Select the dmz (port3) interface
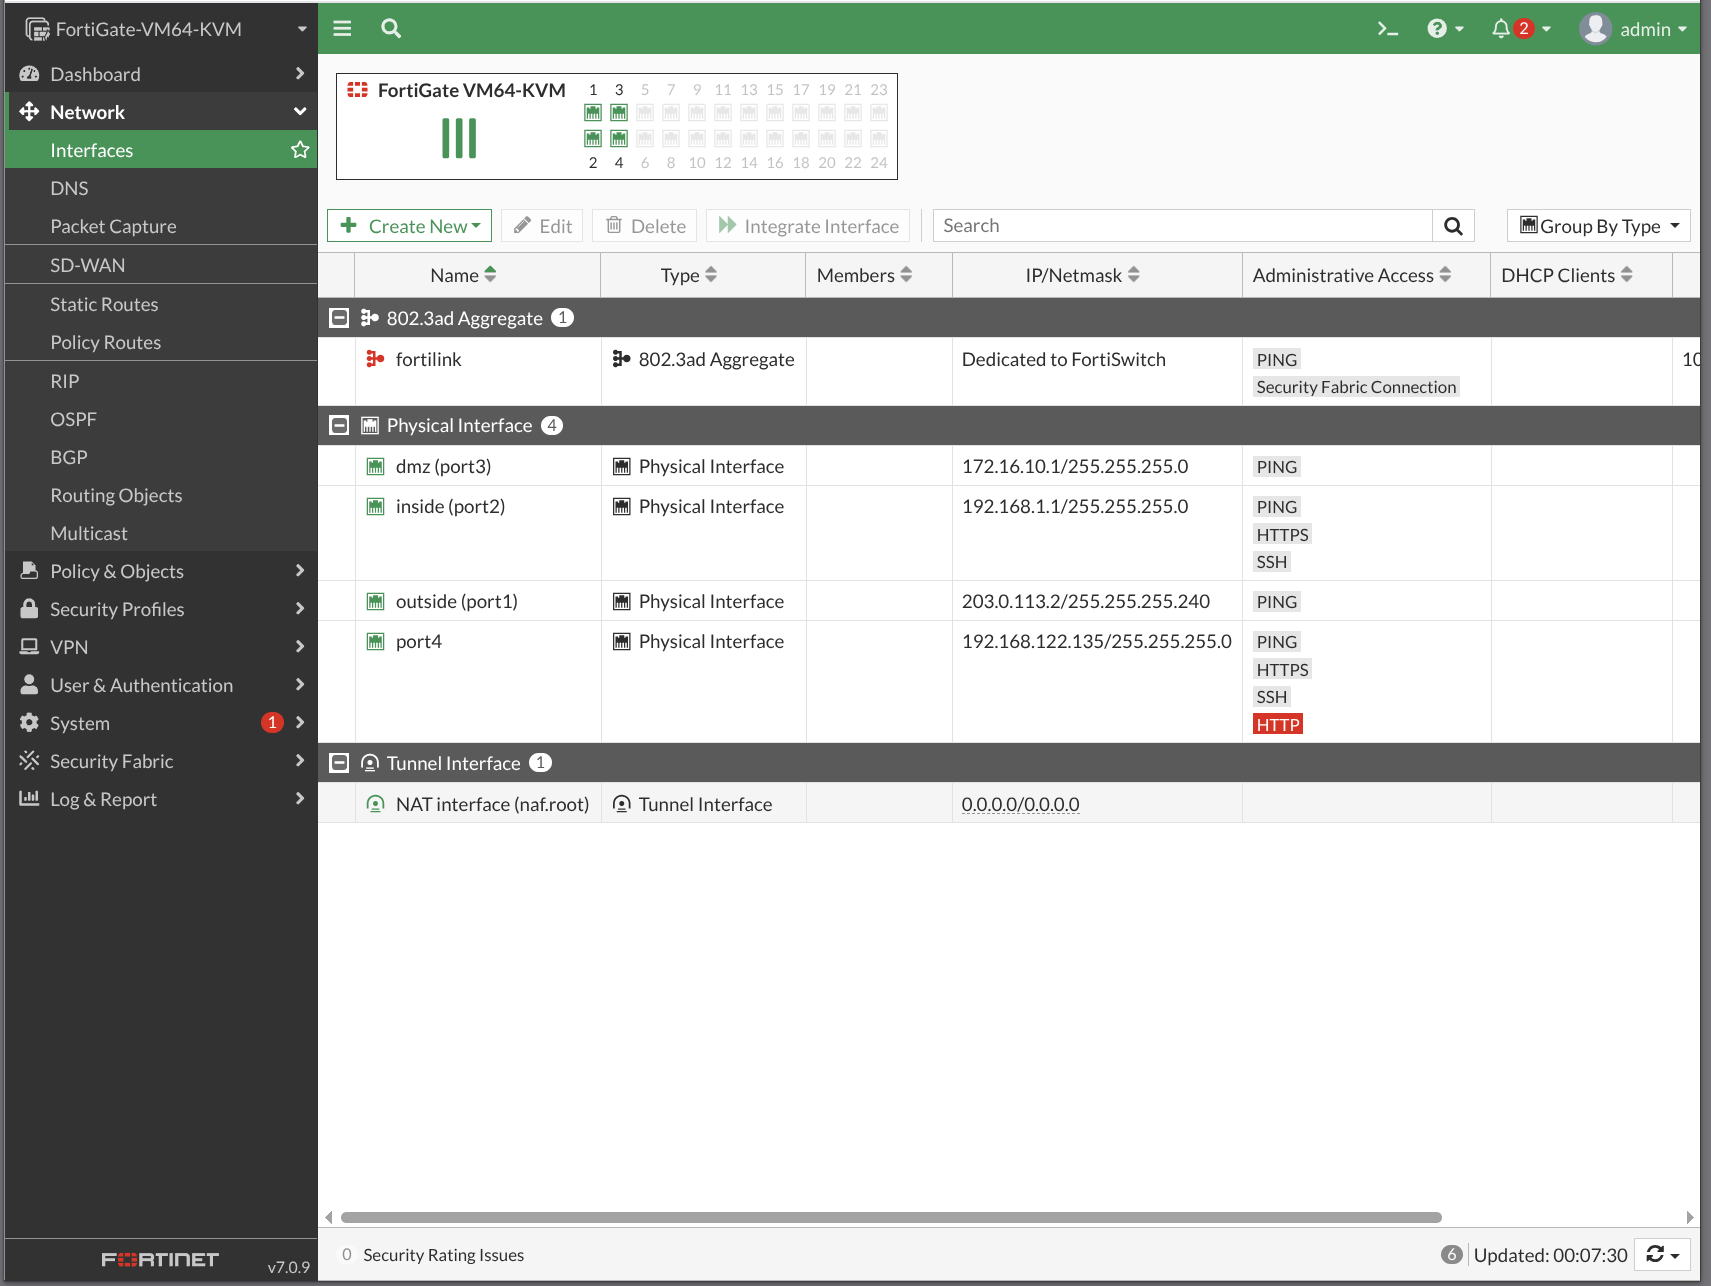The image size is (1711, 1286). [x=1009, y=466]
